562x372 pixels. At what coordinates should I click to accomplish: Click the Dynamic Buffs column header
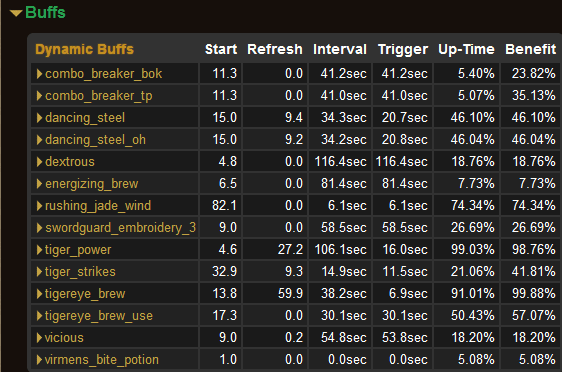(x=85, y=49)
